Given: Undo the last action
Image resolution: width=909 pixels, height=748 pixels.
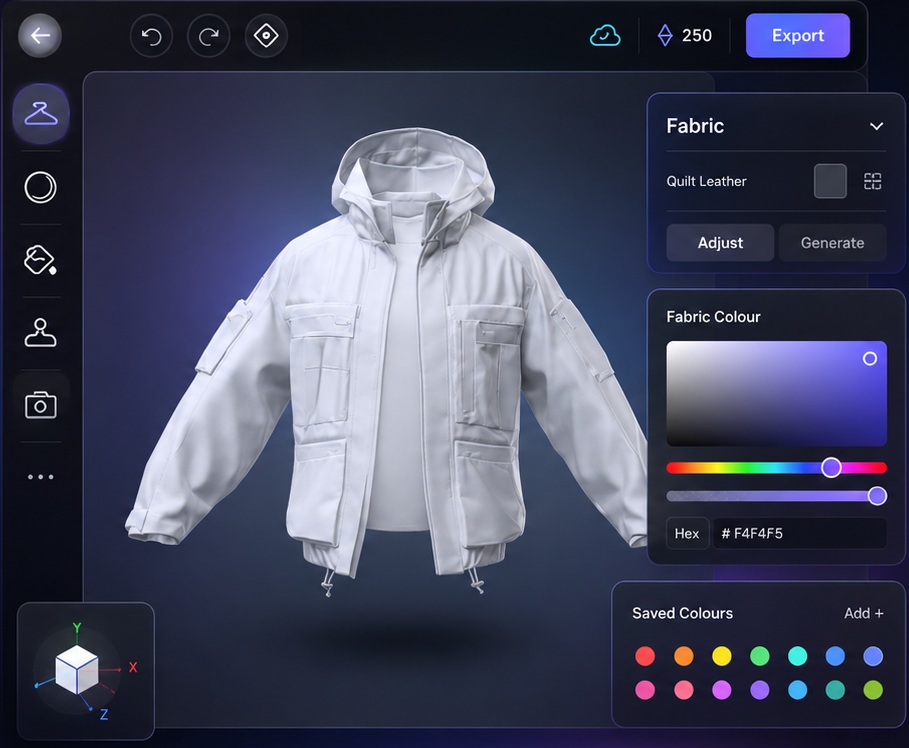Looking at the screenshot, I should (x=151, y=37).
